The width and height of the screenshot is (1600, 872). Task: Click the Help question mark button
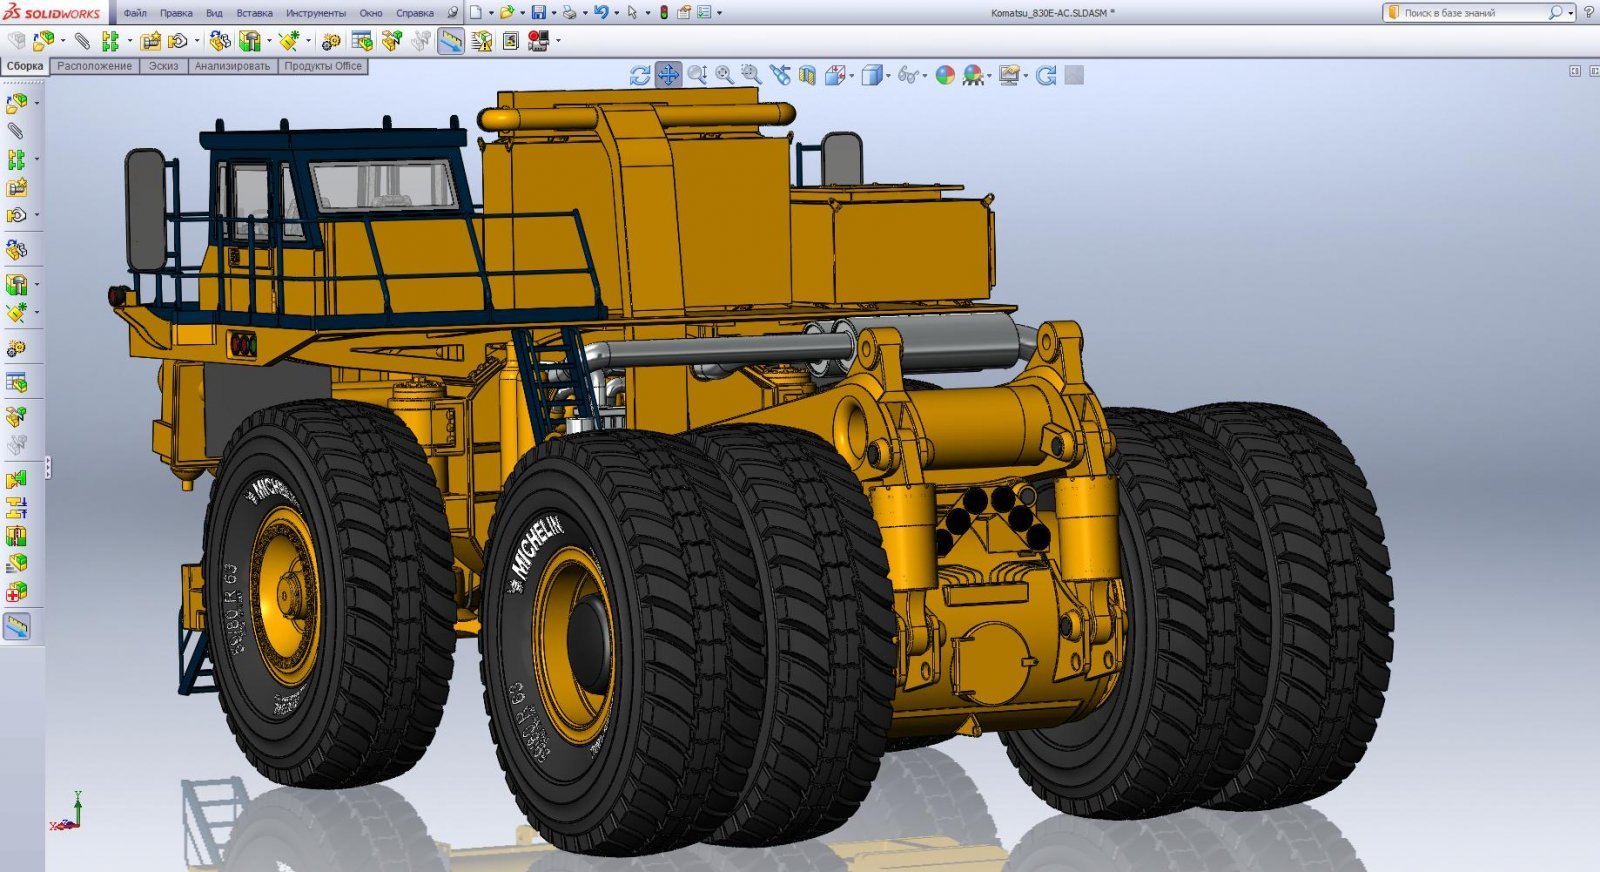coord(1588,13)
